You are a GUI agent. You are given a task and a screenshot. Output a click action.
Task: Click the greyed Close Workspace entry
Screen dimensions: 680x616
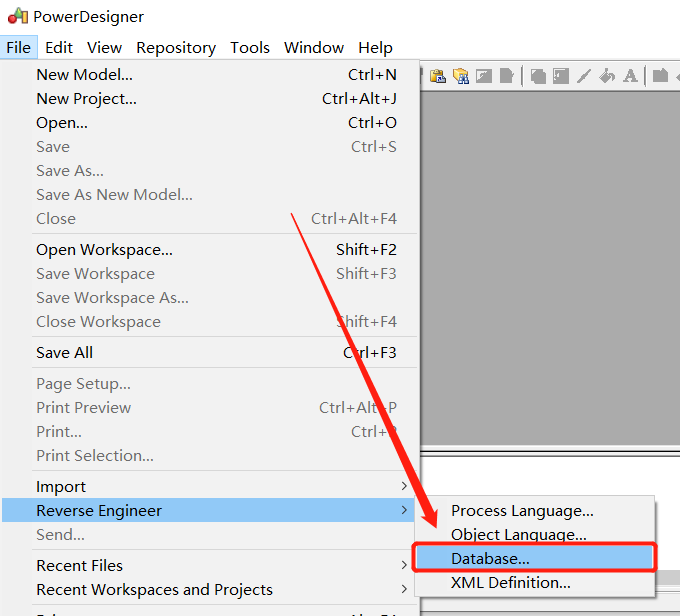[x=210, y=321]
